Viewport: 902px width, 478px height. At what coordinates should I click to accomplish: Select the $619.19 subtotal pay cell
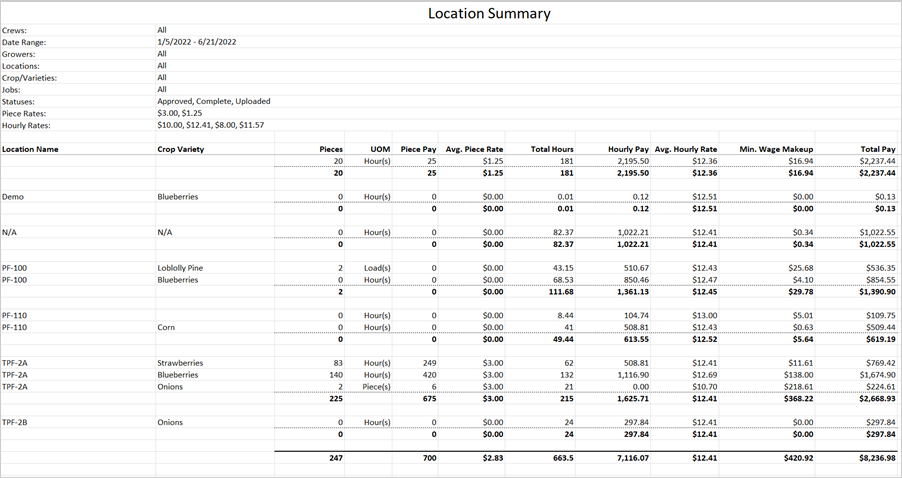[x=881, y=339]
